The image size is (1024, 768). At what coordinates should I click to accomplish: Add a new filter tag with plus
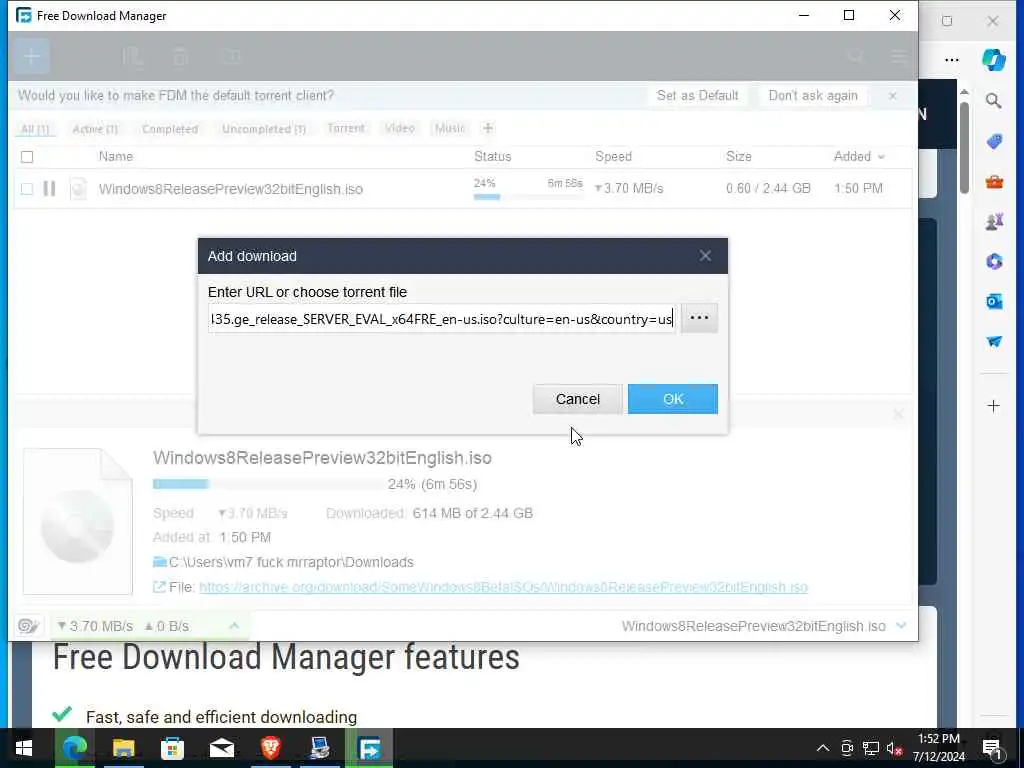pyautogui.click(x=488, y=129)
